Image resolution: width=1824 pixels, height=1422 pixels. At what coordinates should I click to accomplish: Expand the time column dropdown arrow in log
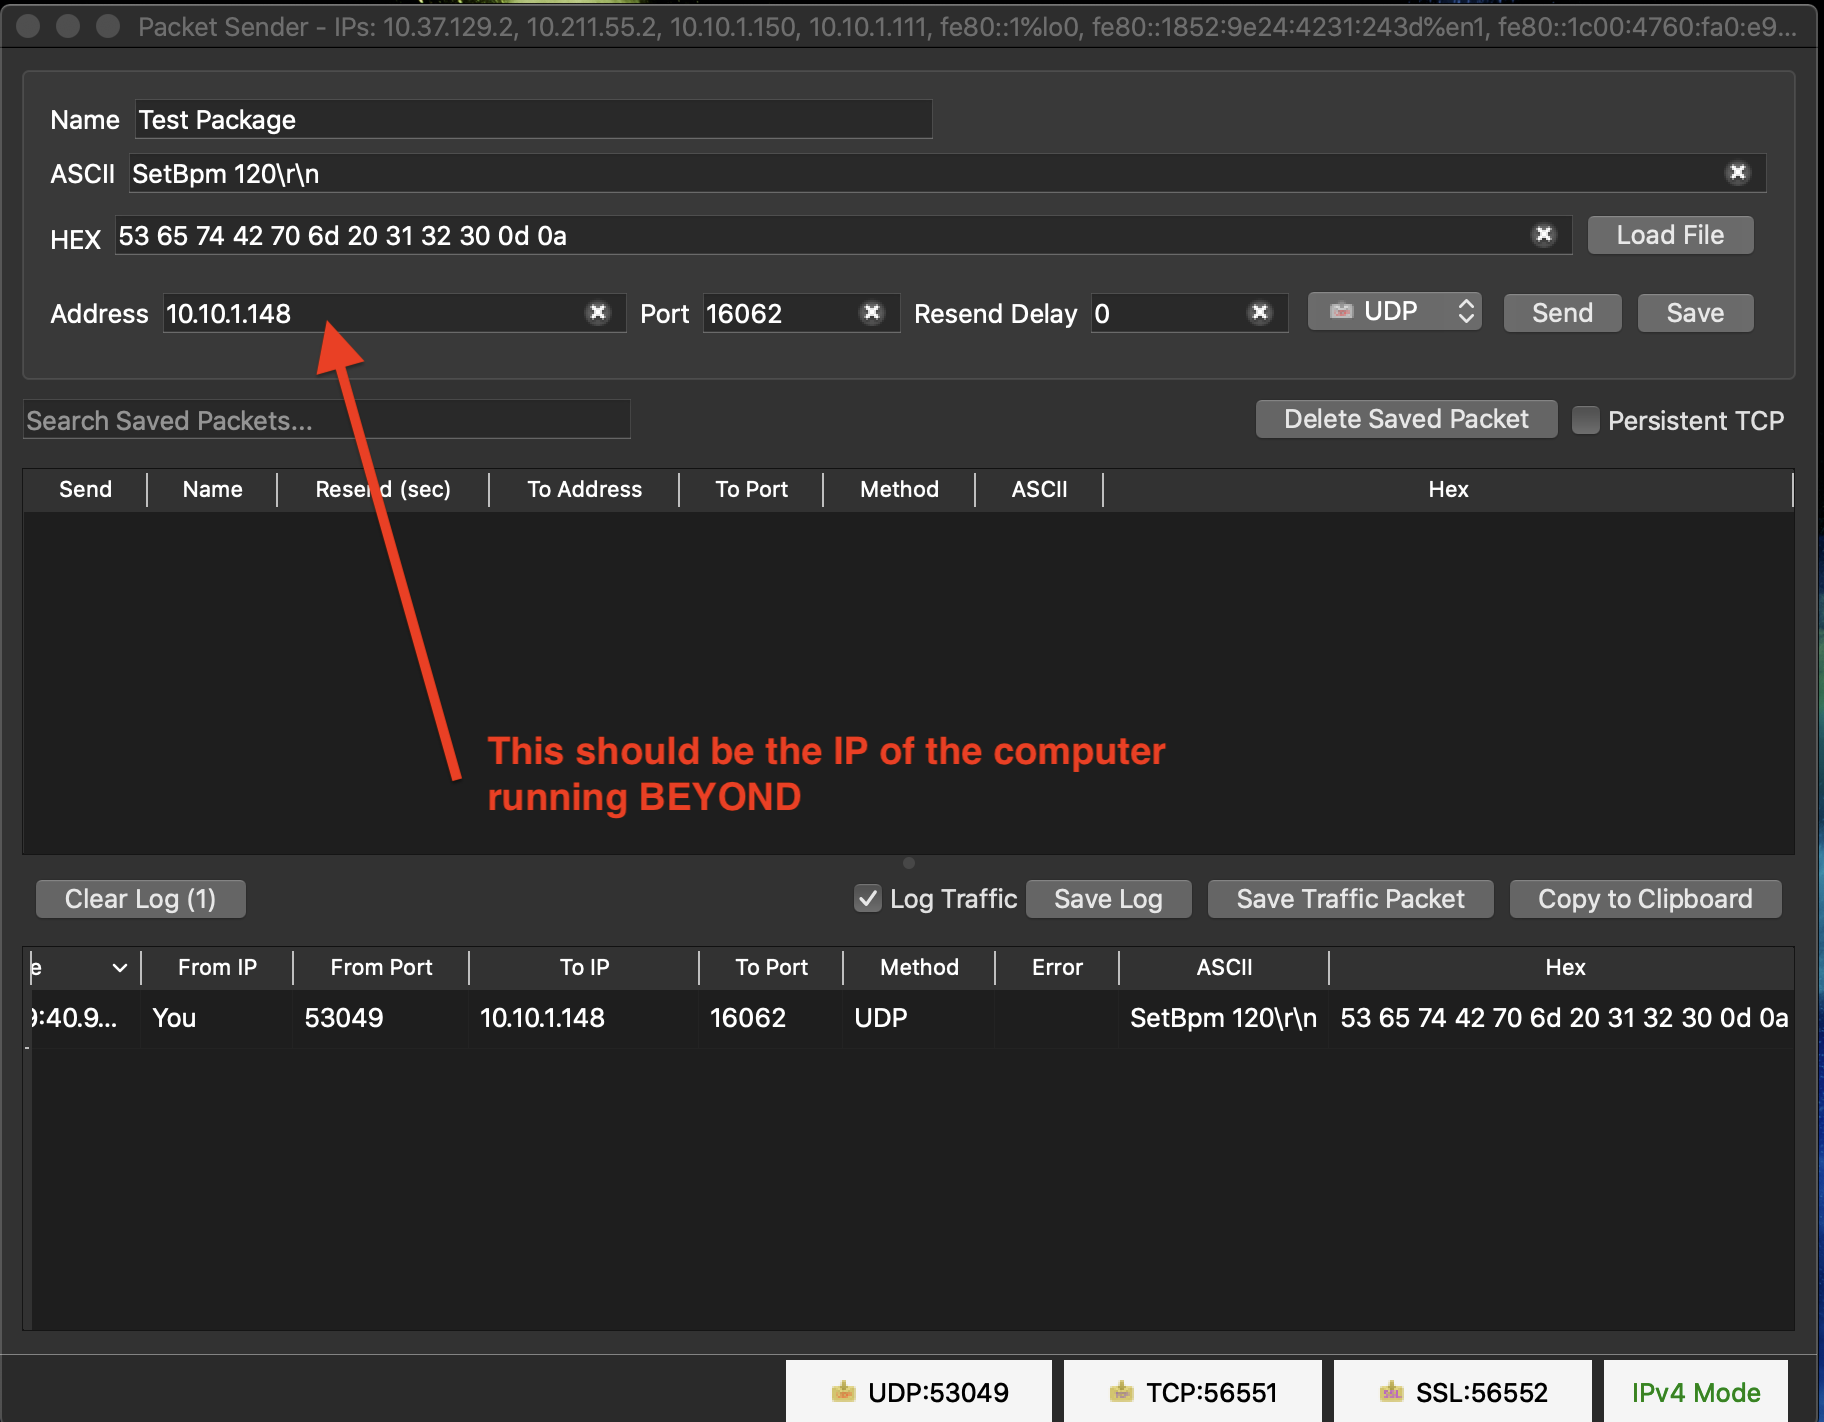click(120, 967)
